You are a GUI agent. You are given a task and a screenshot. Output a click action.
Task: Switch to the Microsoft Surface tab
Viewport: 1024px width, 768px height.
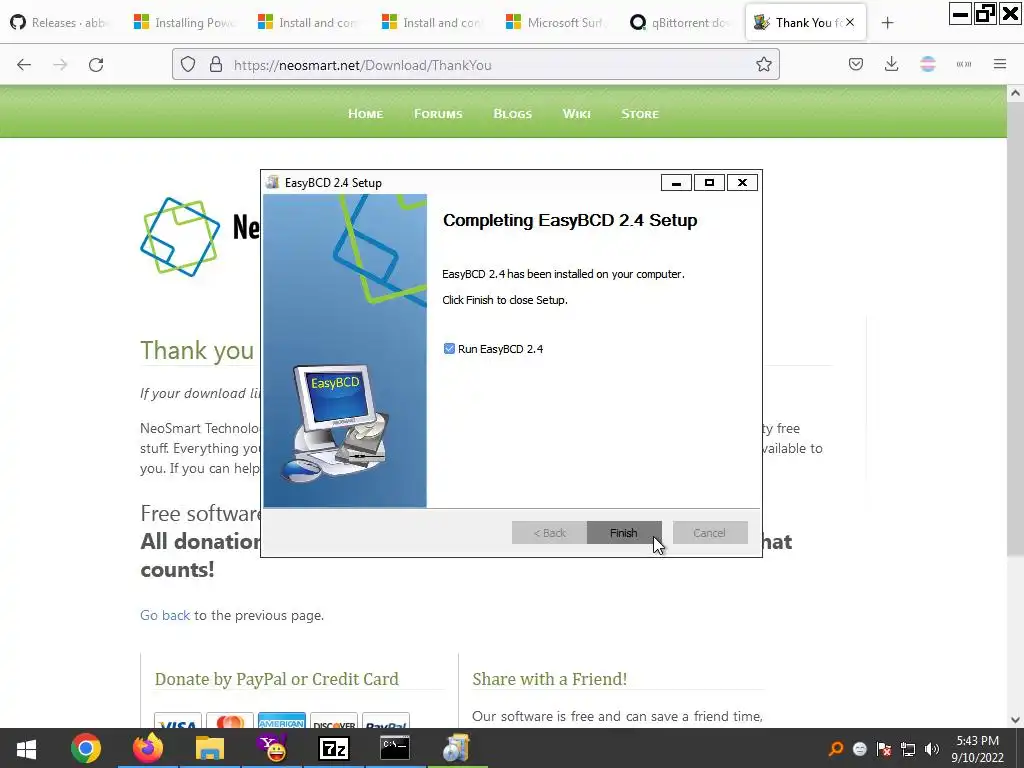click(556, 23)
